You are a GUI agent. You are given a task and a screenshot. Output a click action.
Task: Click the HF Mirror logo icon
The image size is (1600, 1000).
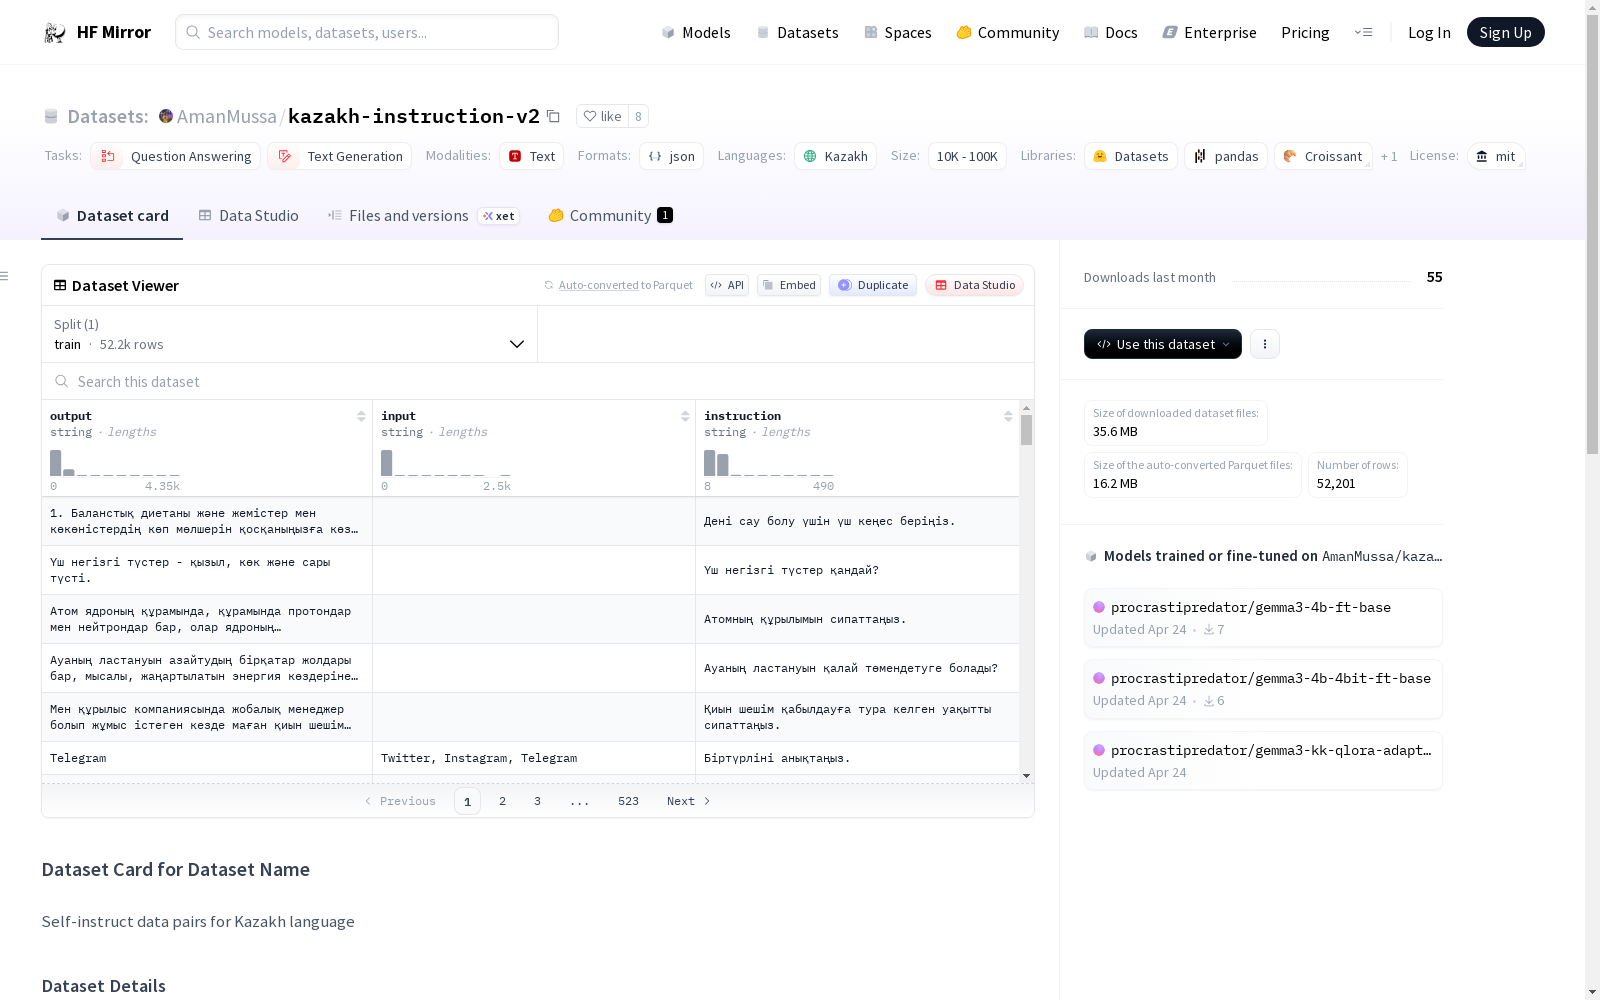[54, 33]
